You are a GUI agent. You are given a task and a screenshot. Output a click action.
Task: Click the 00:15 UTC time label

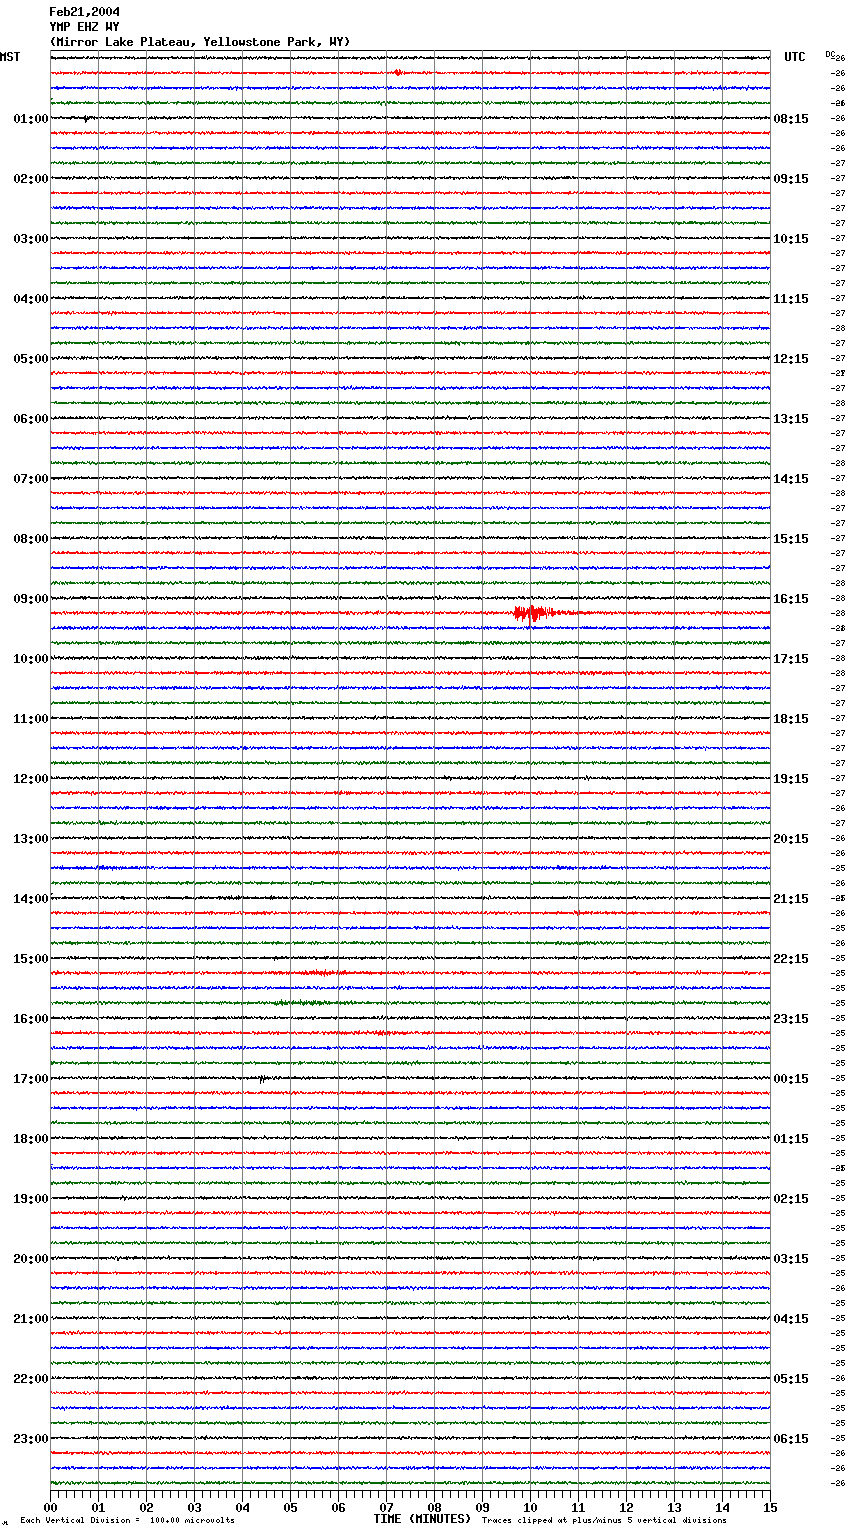pos(791,1079)
